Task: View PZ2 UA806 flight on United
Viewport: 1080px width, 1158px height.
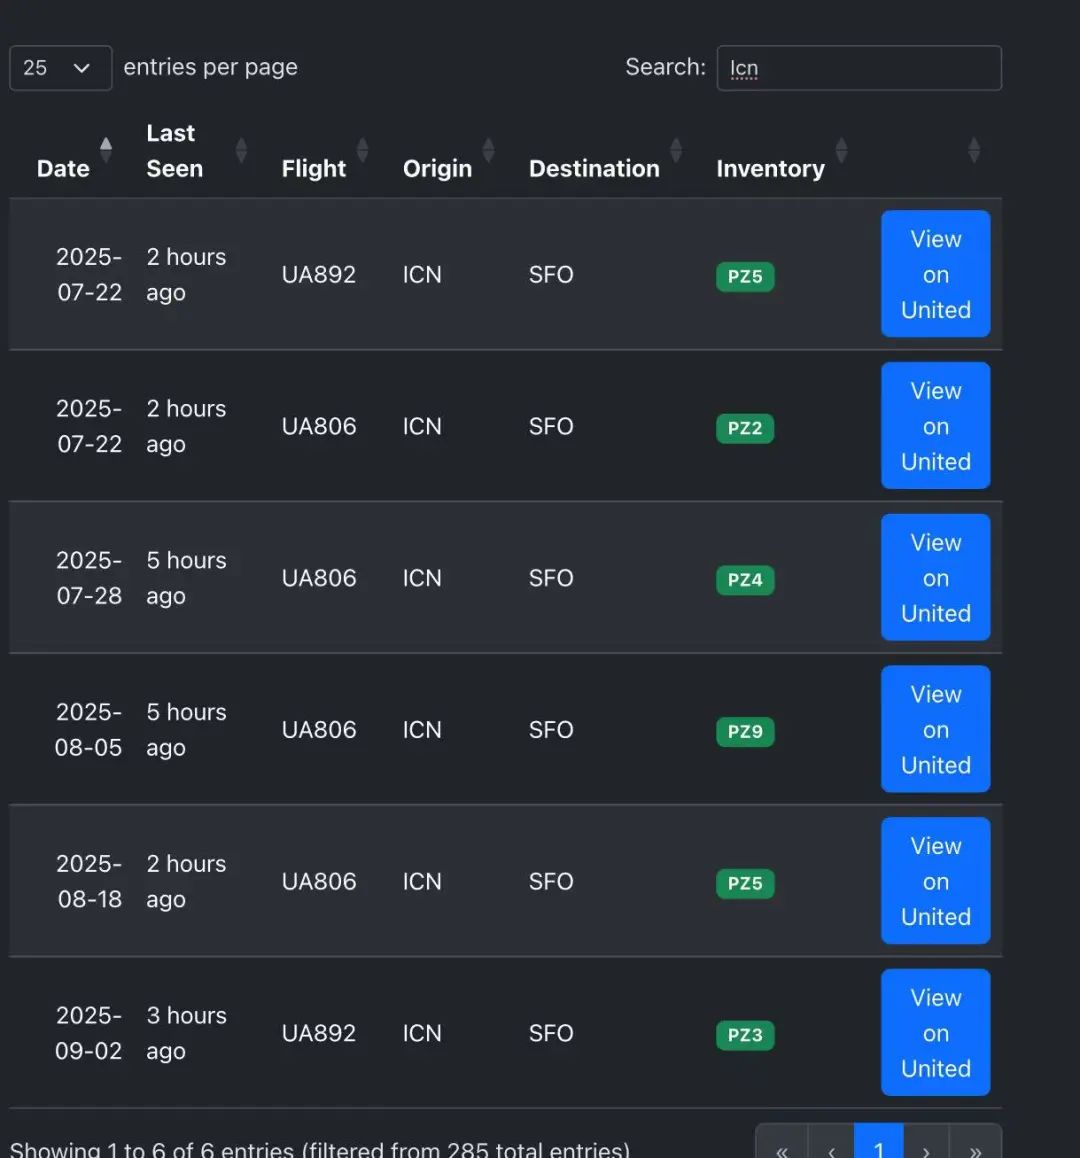Action: pos(935,426)
